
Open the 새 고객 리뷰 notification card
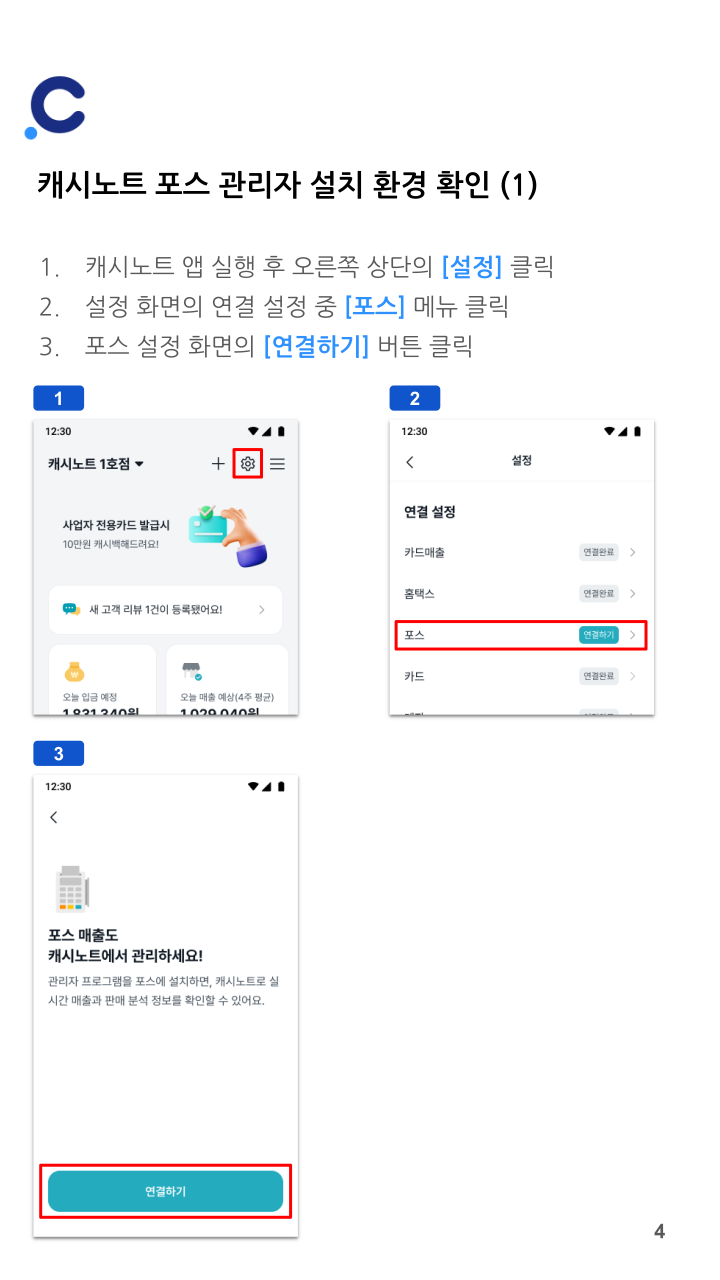165,609
